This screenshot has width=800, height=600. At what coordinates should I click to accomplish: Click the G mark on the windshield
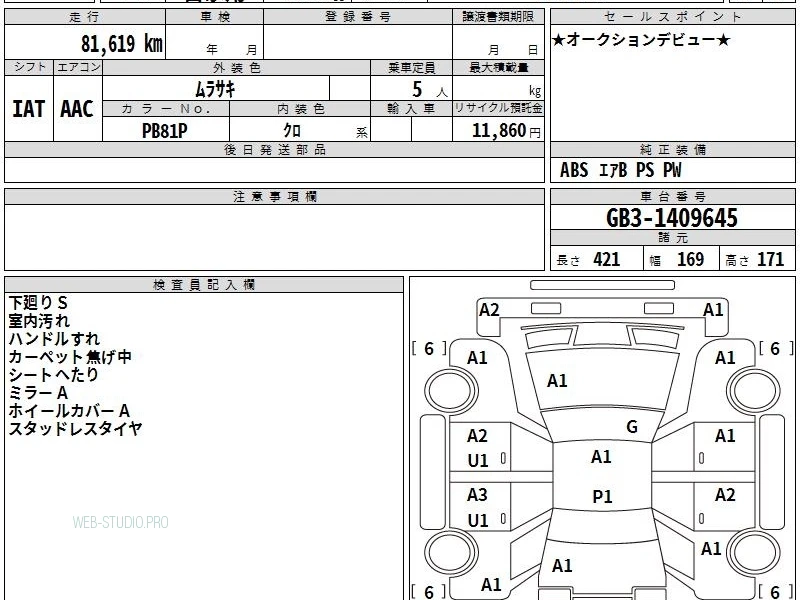point(632,427)
